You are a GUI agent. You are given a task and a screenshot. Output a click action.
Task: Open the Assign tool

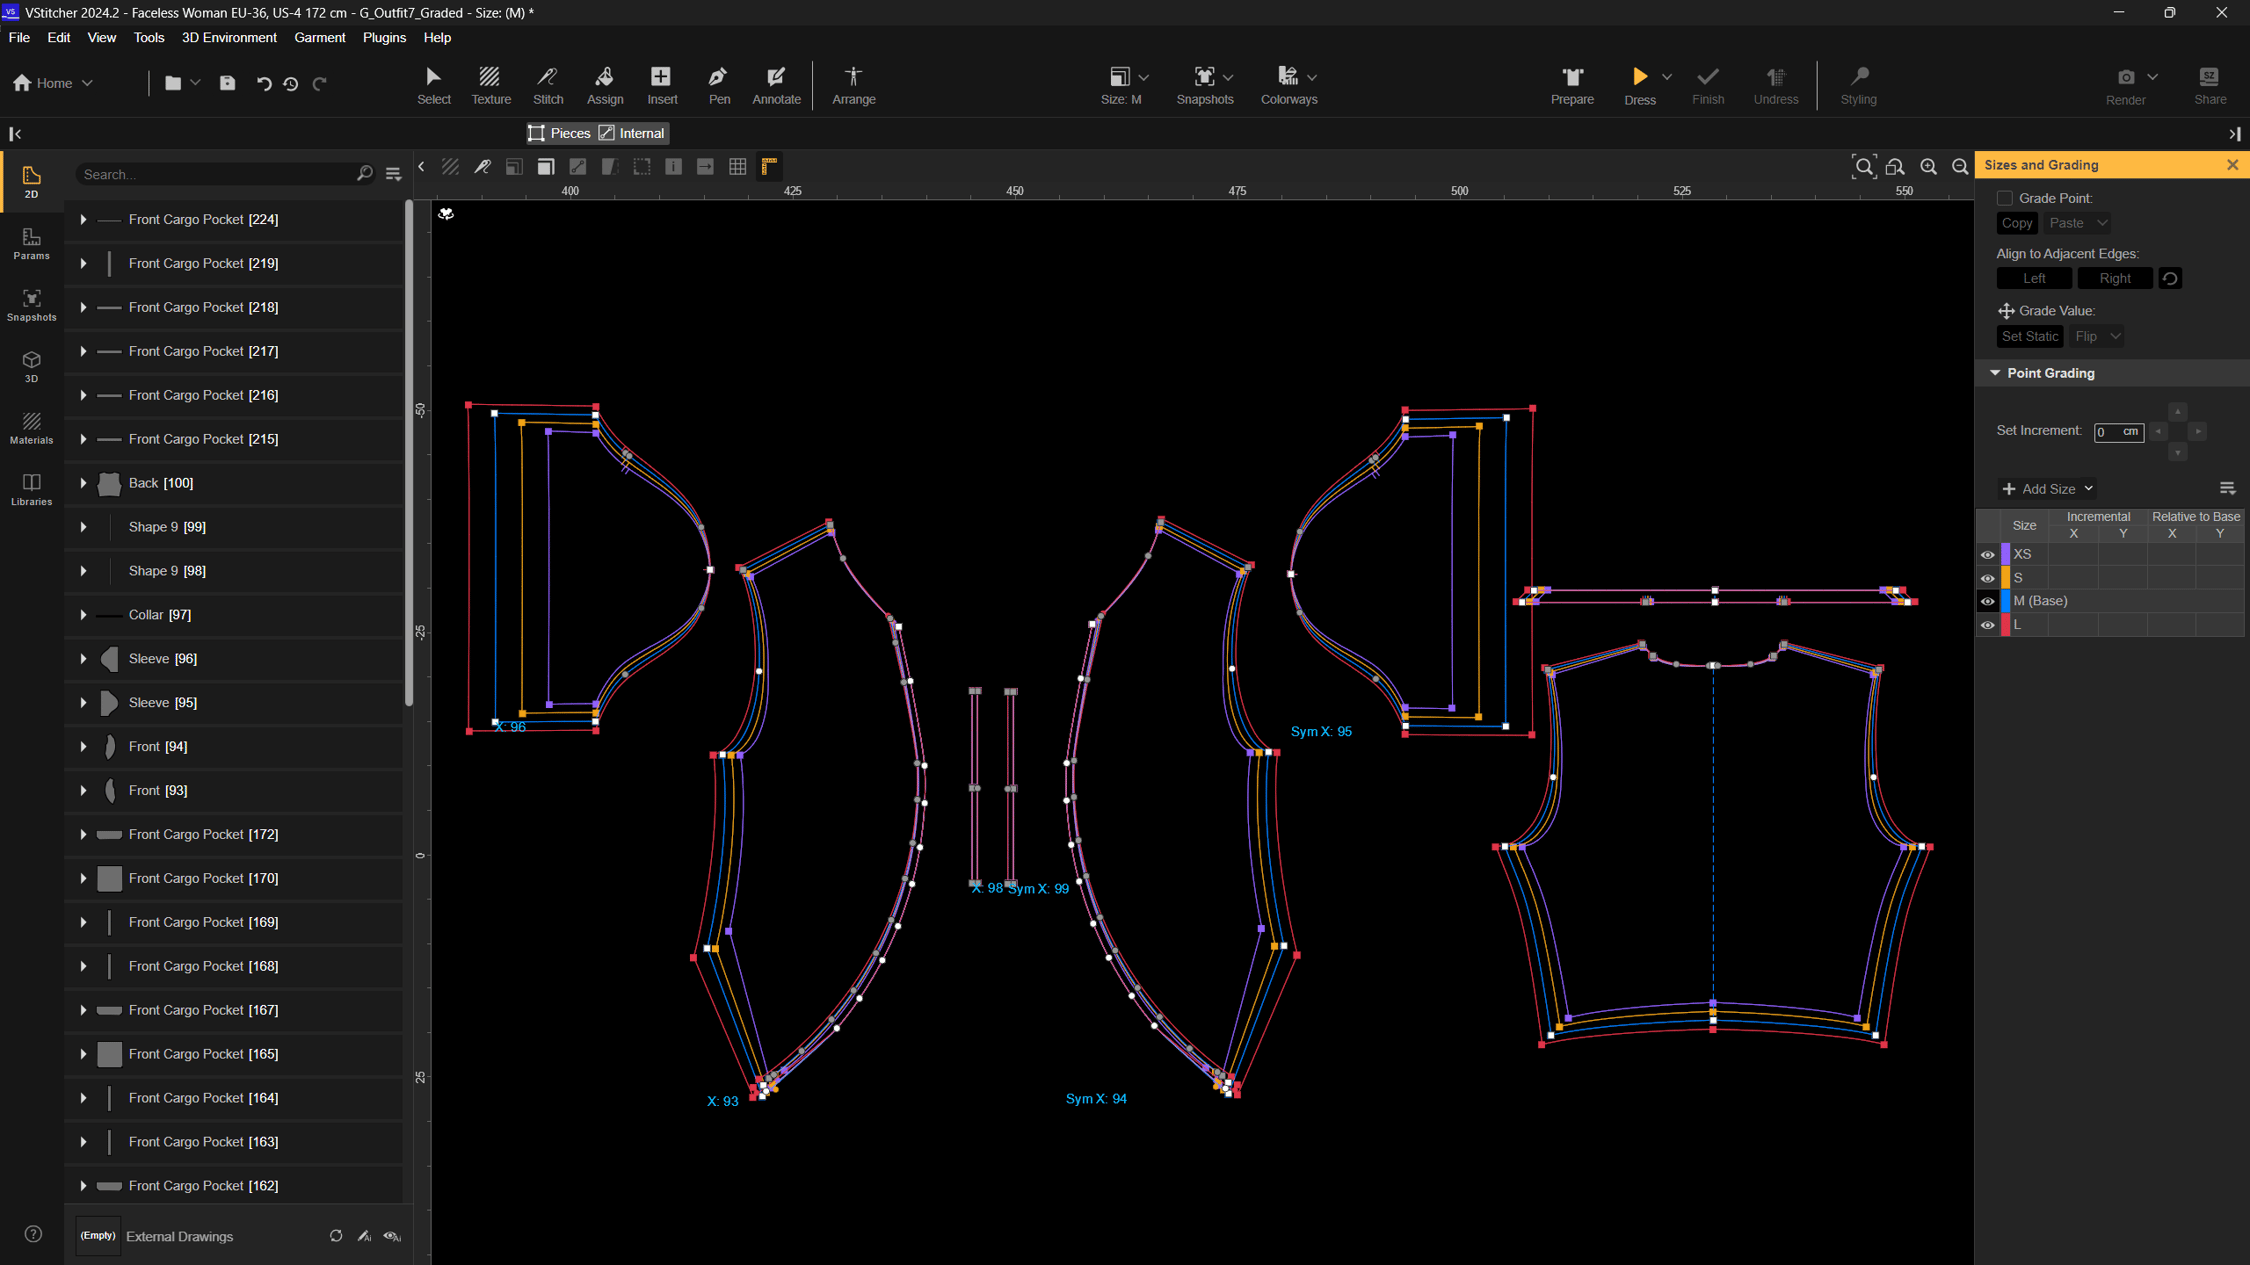(x=605, y=85)
